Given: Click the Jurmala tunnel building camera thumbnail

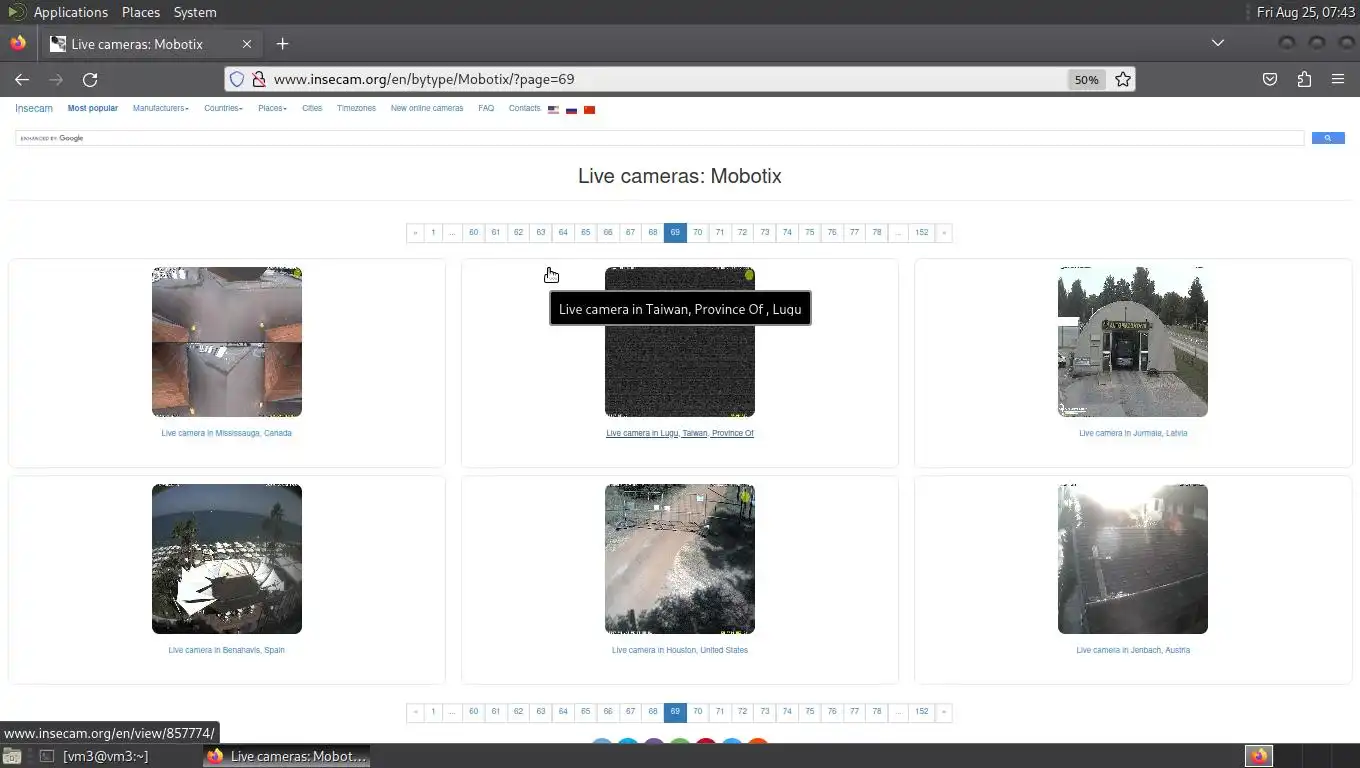Looking at the screenshot, I should [1133, 342].
